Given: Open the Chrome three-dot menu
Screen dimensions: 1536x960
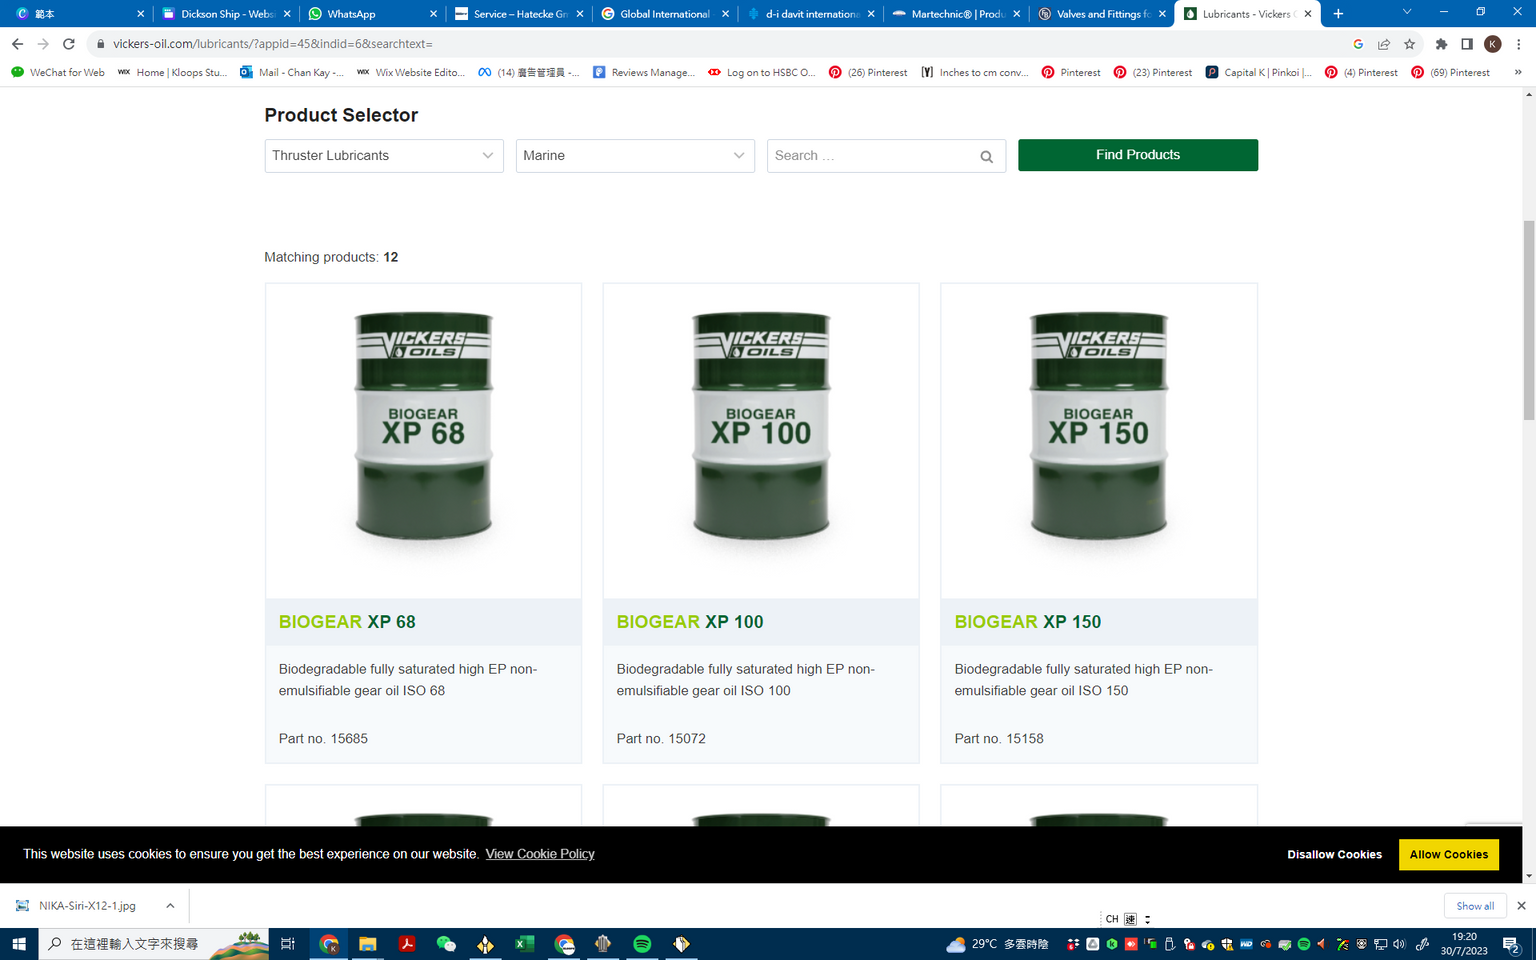Looking at the screenshot, I should click(1518, 44).
